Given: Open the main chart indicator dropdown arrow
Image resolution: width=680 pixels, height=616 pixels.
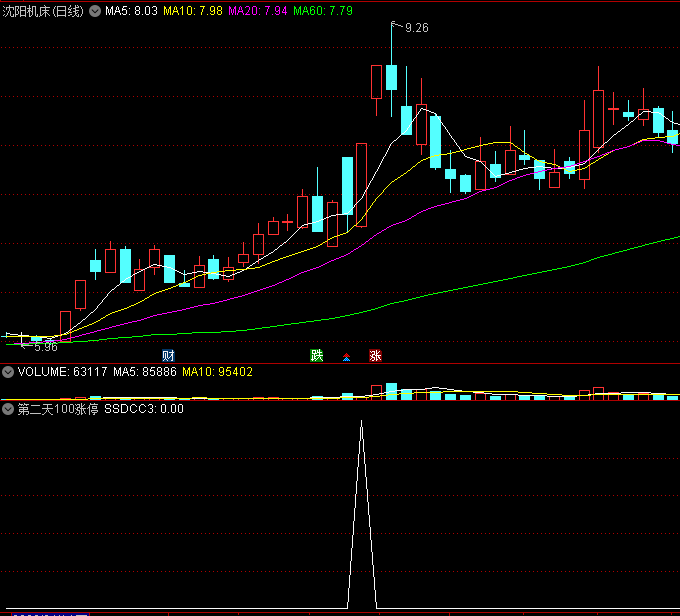Looking at the screenshot, I should coord(95,11).
